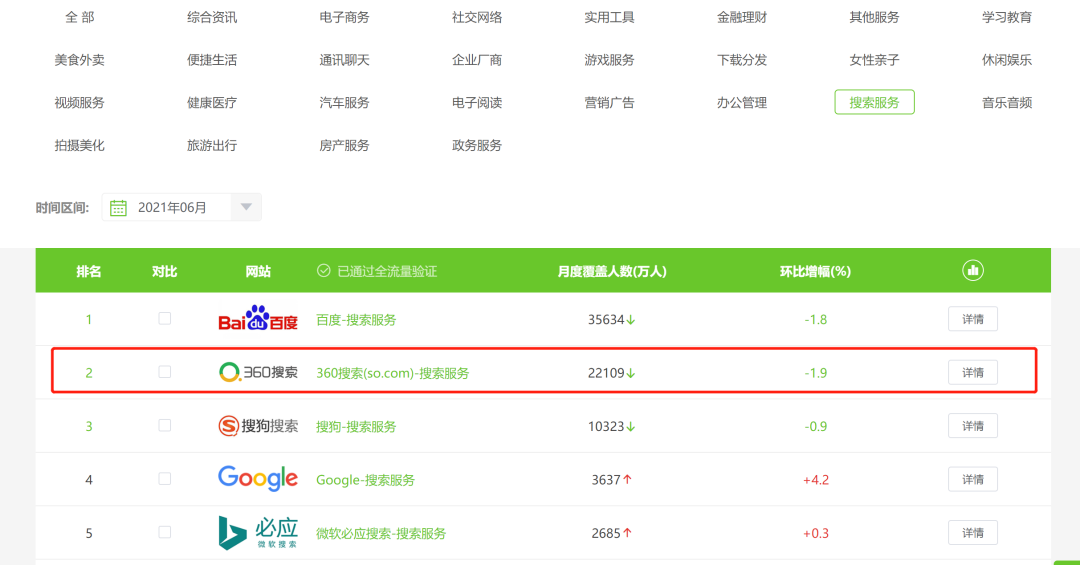The image size is (1080, 565).
Task: Select the 音乐音频 category
Action: [x=1007, y=103]
